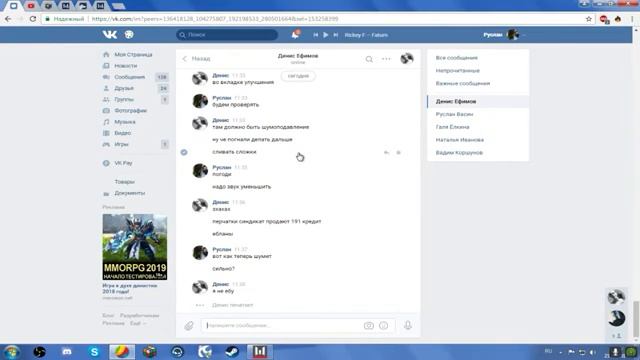Focus the VK search field

tap(227, 35)
